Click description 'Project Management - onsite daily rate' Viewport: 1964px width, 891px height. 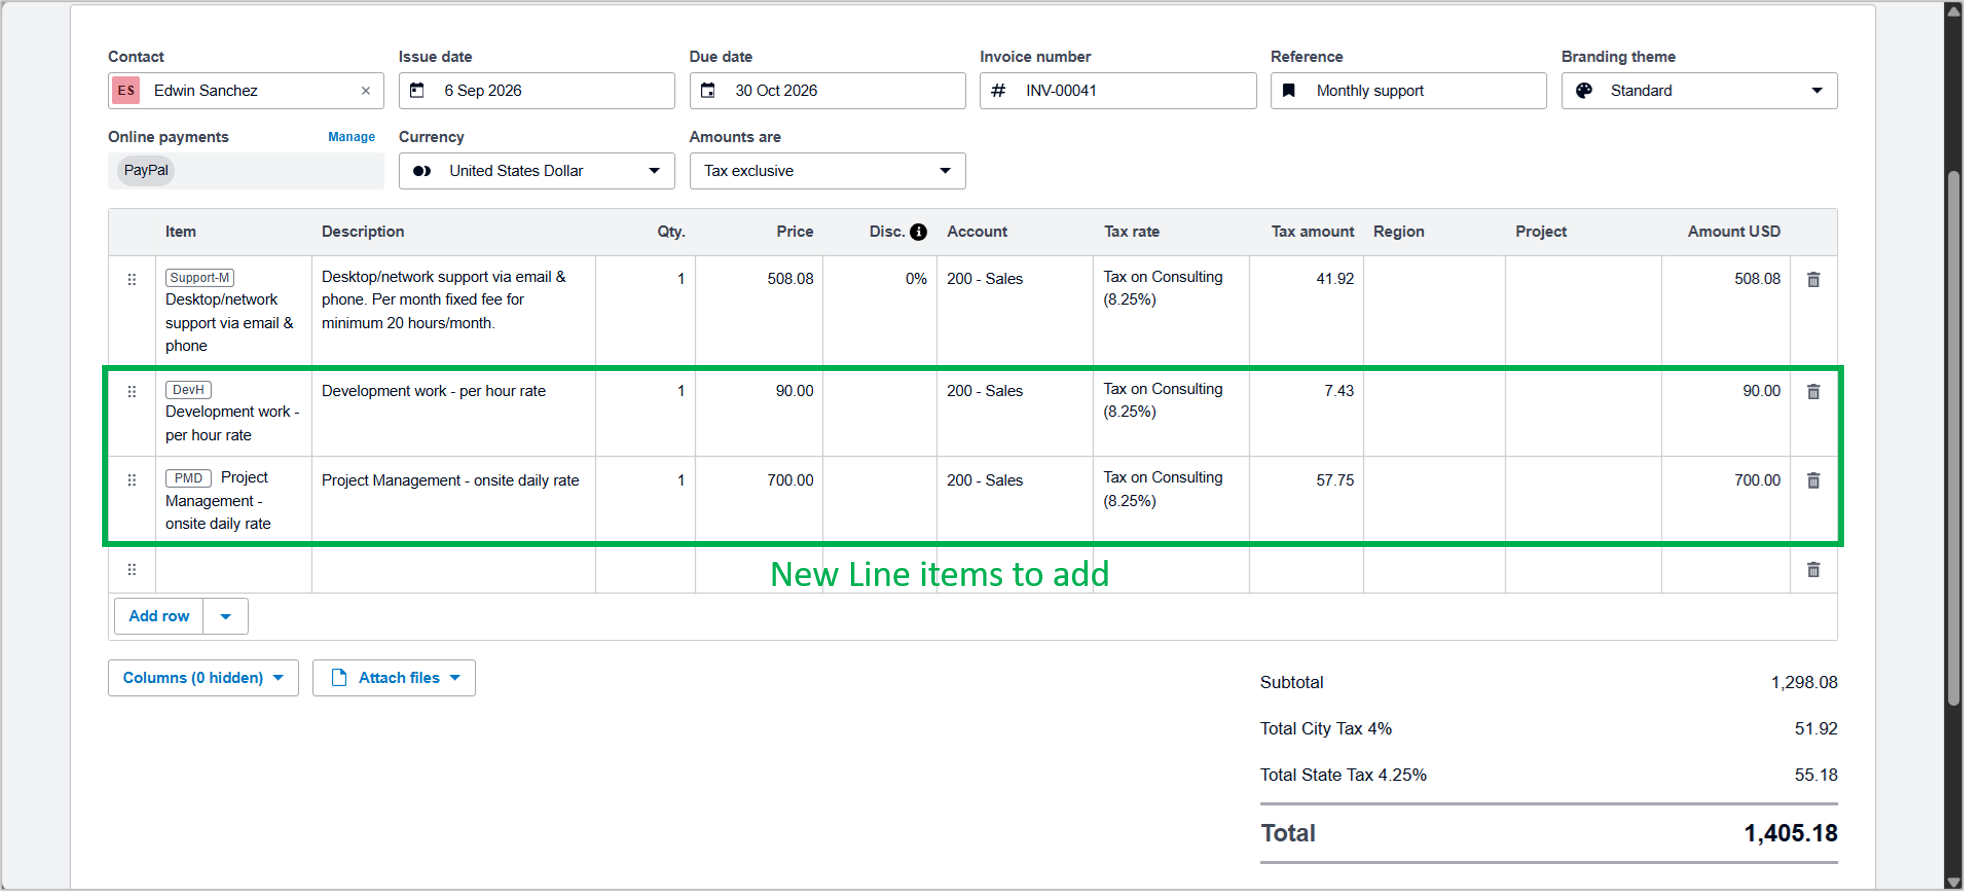tap(450, 481)
